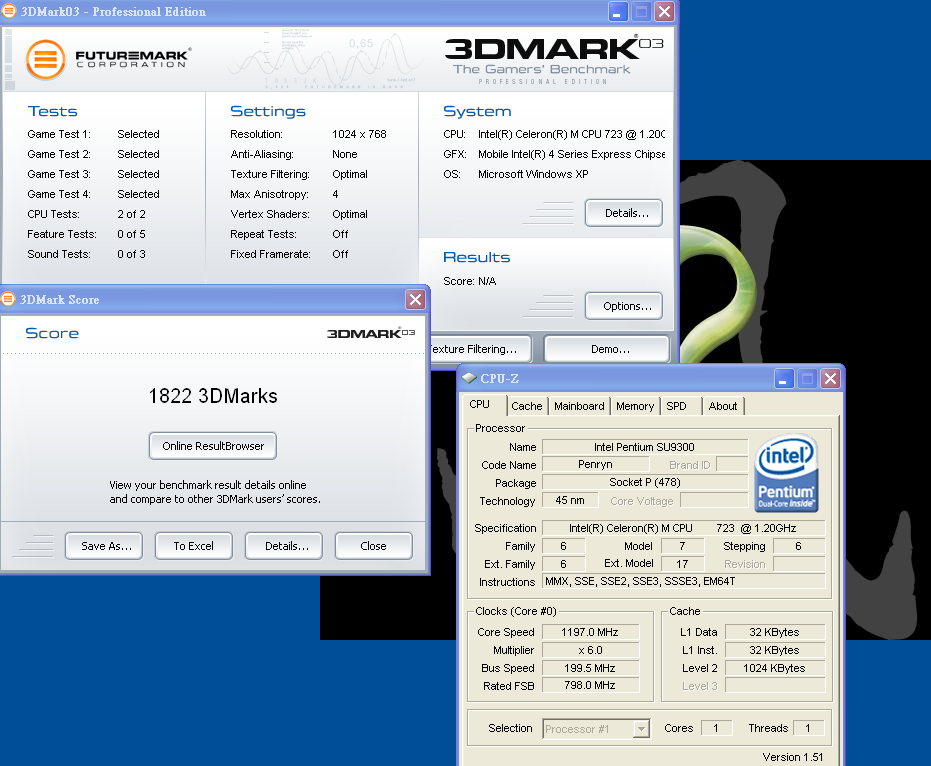
Task: Click the Specification field in CPU-Z
Action: [x=683, y=528]
